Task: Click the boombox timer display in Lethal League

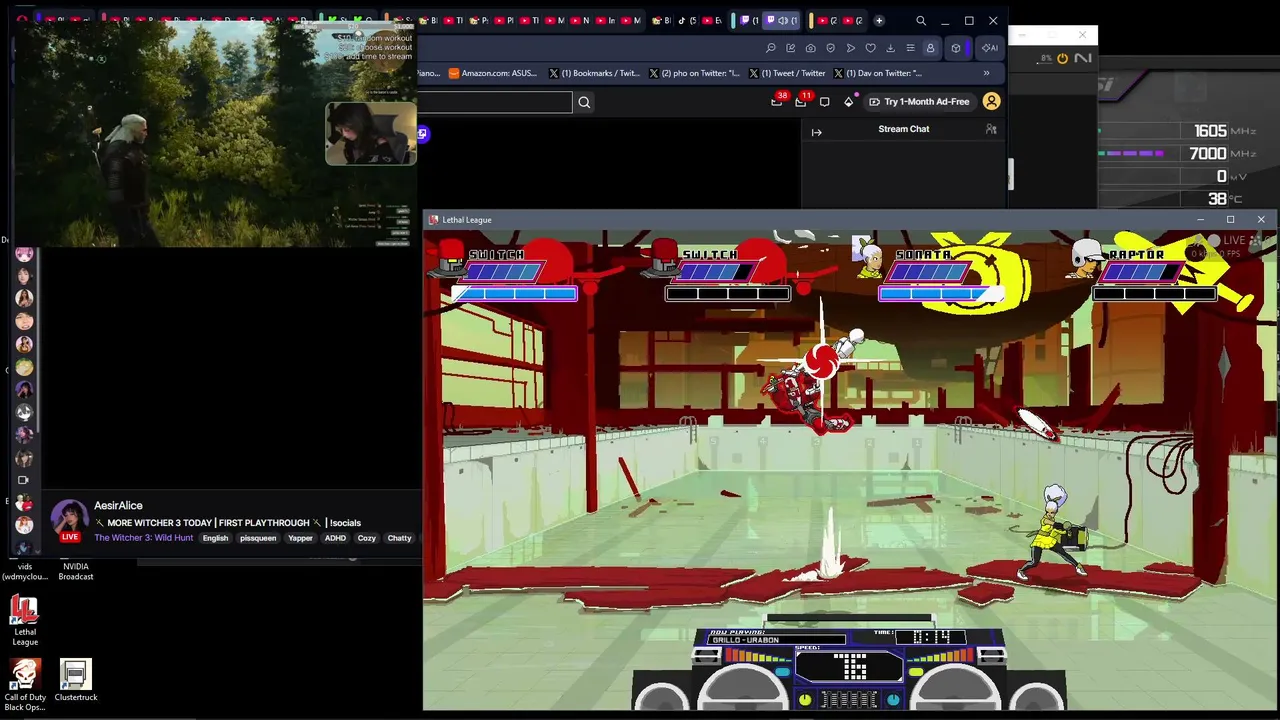Action: 930,637
